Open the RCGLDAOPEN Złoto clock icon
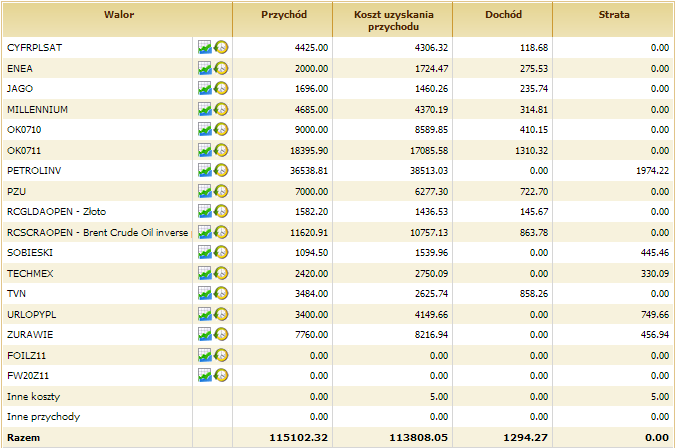 [221, 211]
